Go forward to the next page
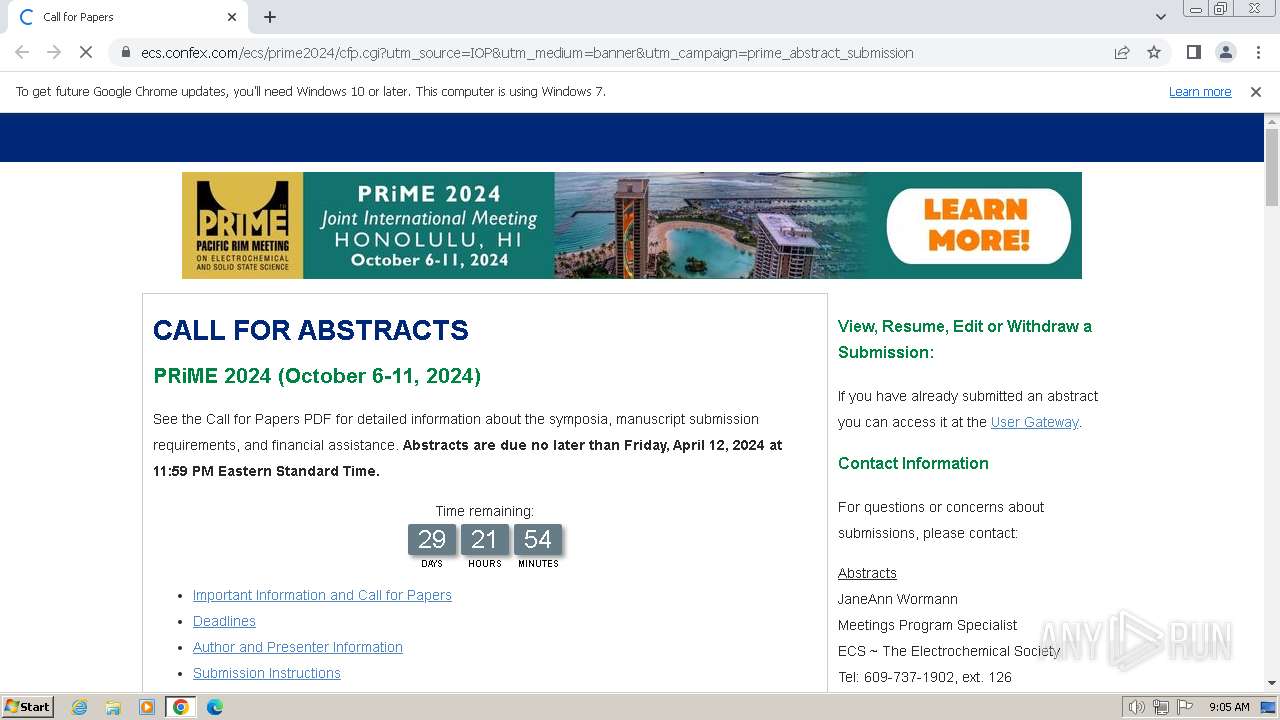This screenshot has width=1280, height=720. (54, 52)
